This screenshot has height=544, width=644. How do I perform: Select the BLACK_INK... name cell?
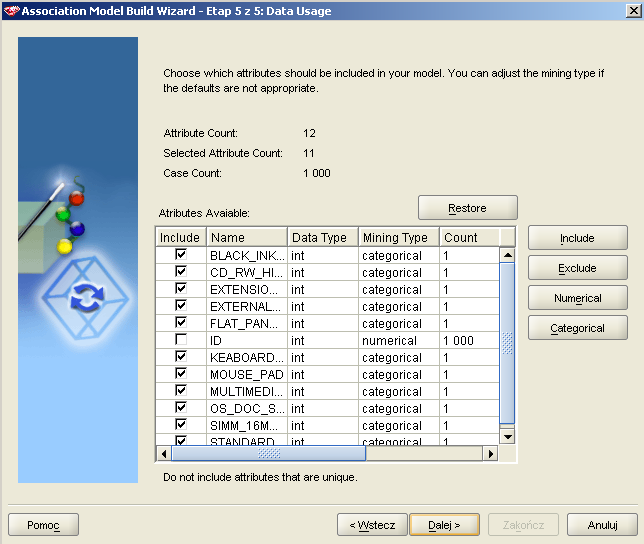247,255
